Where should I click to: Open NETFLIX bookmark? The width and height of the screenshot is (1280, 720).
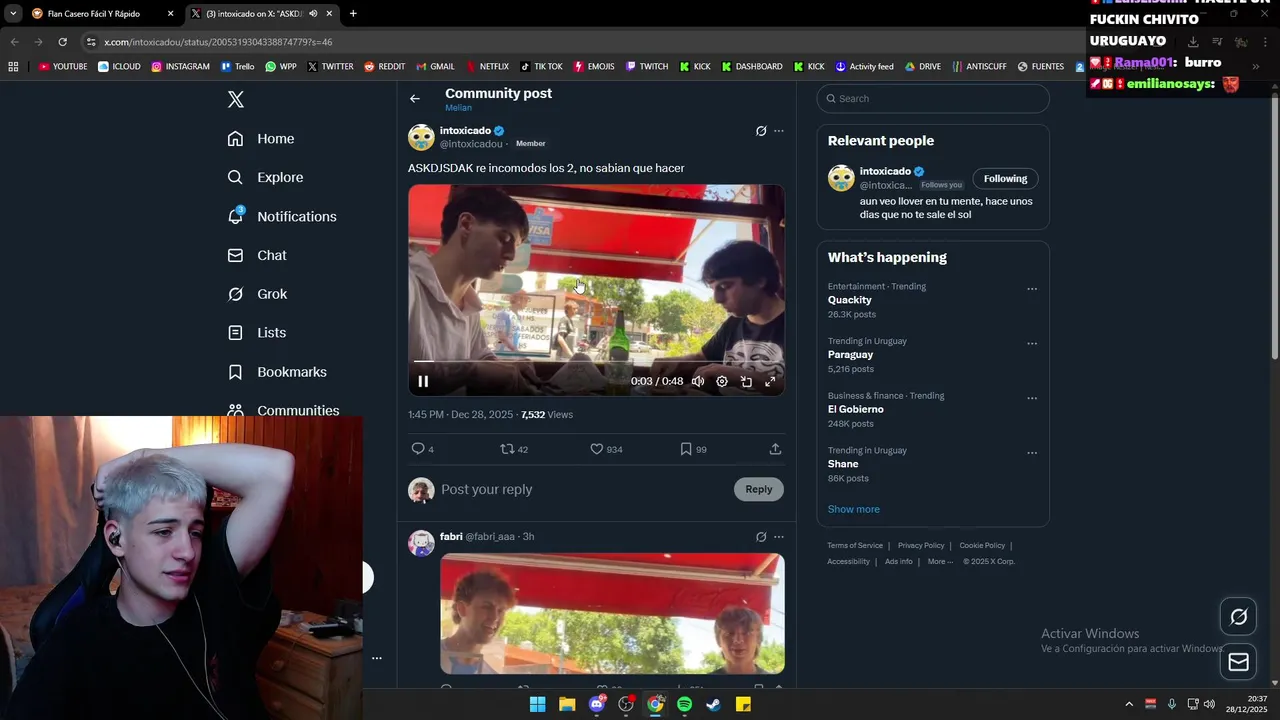click(486, 67)
